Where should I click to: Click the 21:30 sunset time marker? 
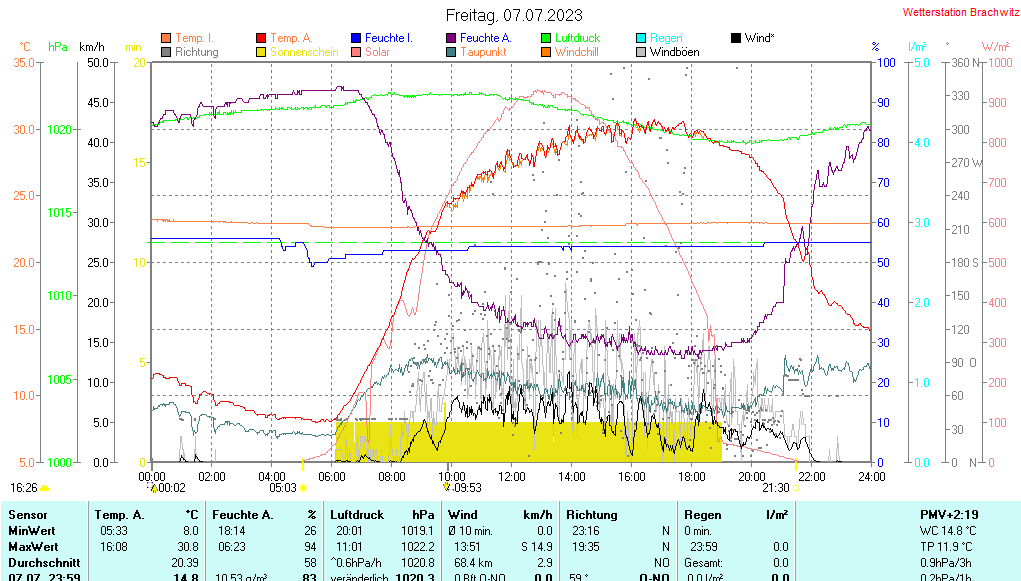pos(776,488)
